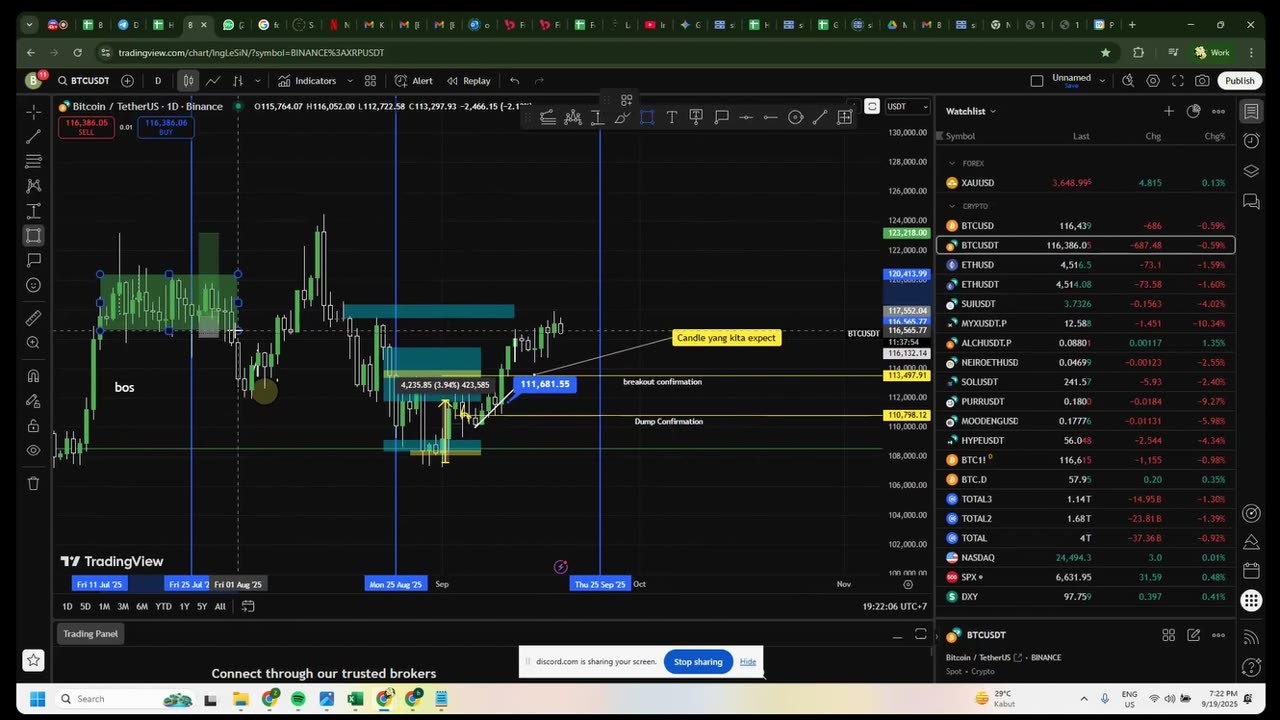
Task: Open the text annotation tools in left sidebar
Action: pos(33,260)
